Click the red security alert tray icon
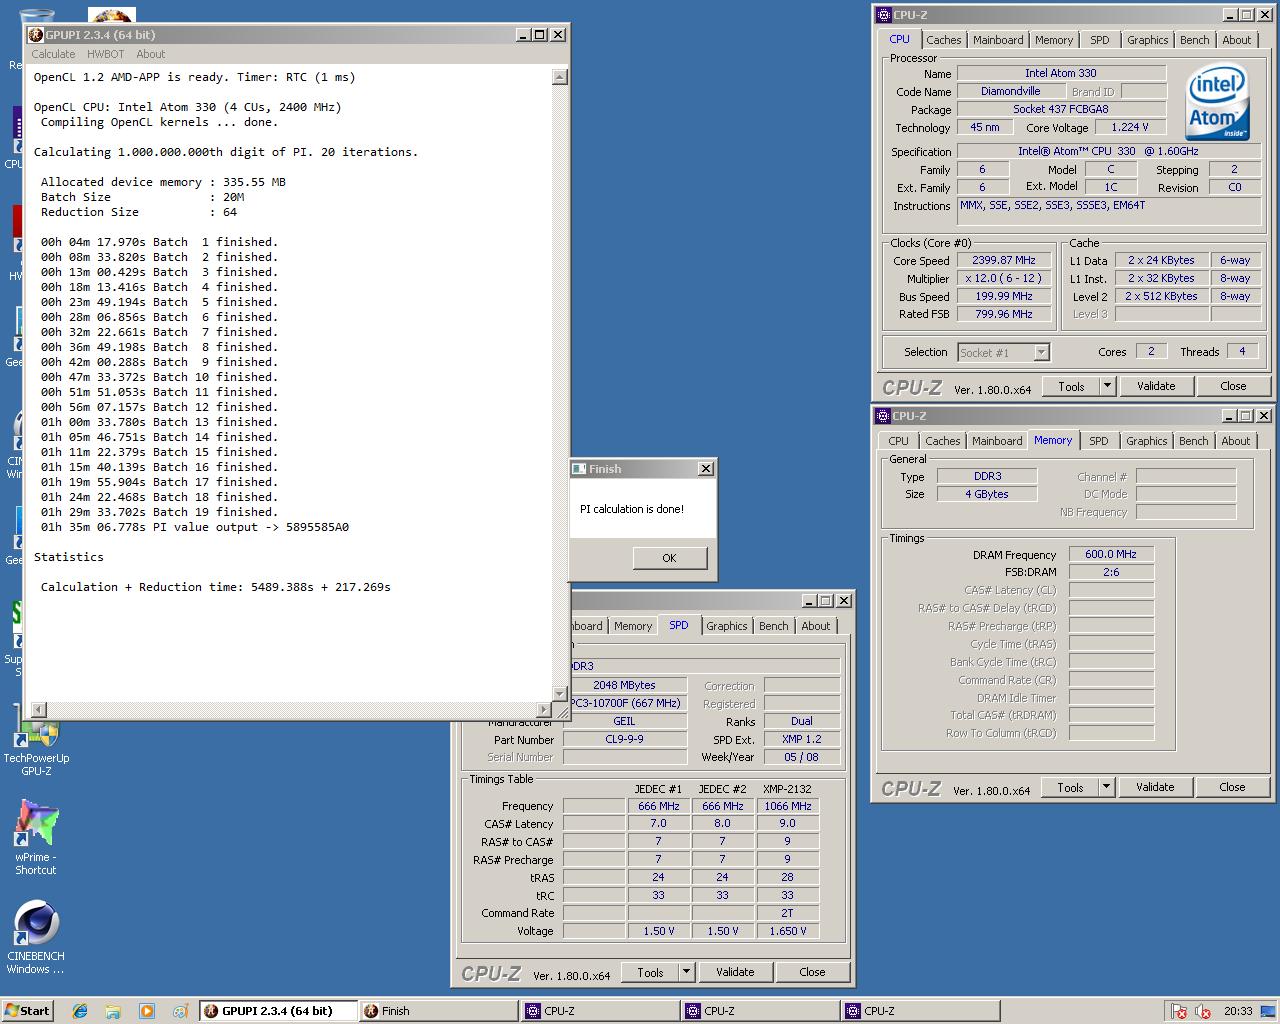The image size is (1280, 1024). pyautogui.click(x=1179, y=1011)
